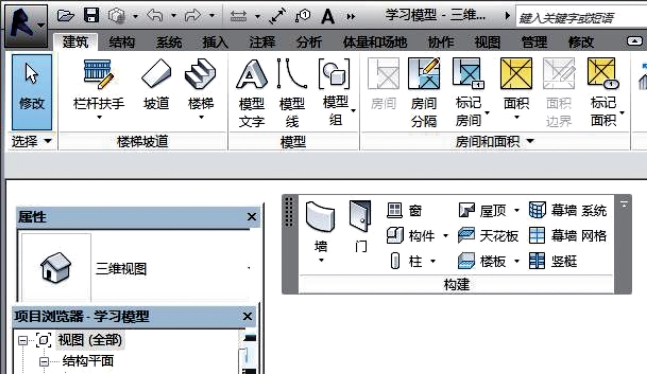Open the 体量和场地 tab
Image resolution: width=647 pixels, height=374 pixels.
[x=375, y=42]
